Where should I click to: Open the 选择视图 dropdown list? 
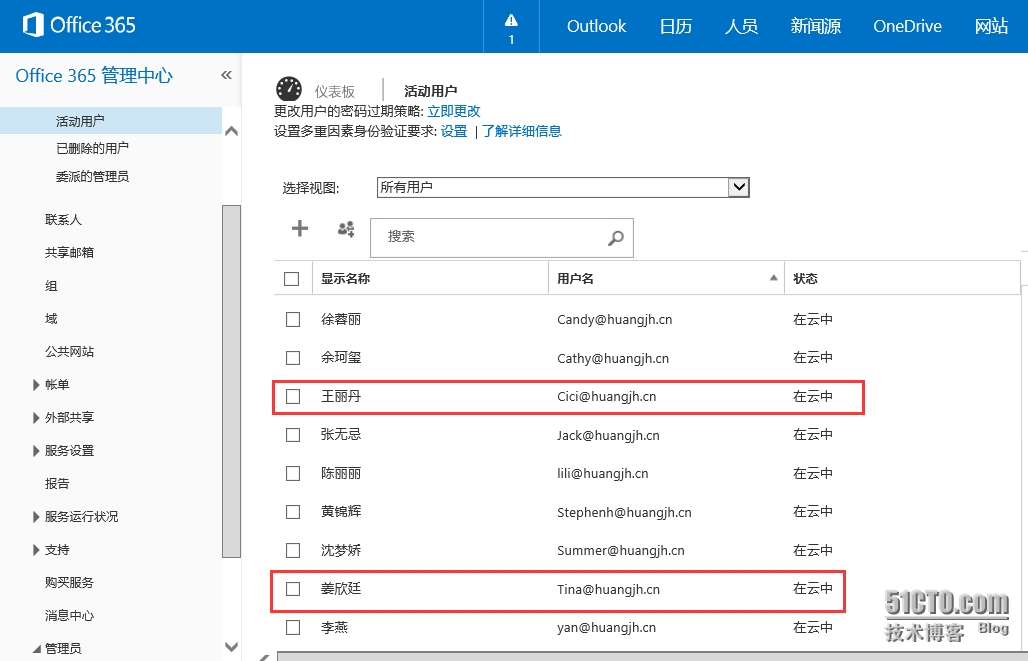pyautogui.click(x=739, y=187)
